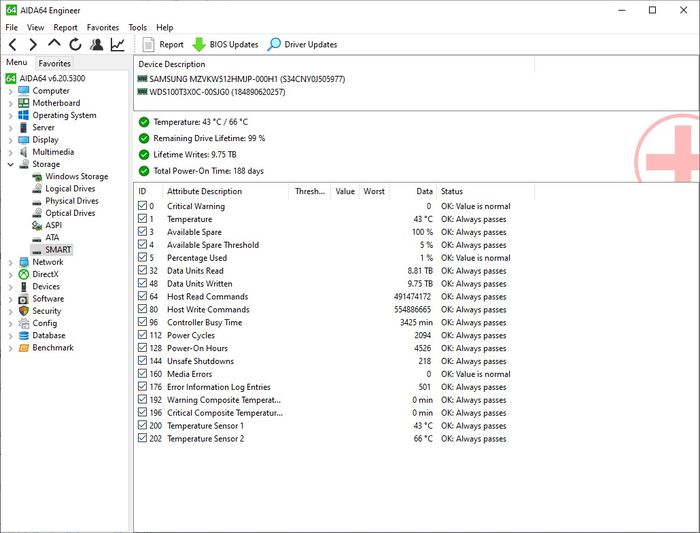Open the Tools menu
Image resolution: width=700 pixels, height=533 pixels.
(138, 27)
